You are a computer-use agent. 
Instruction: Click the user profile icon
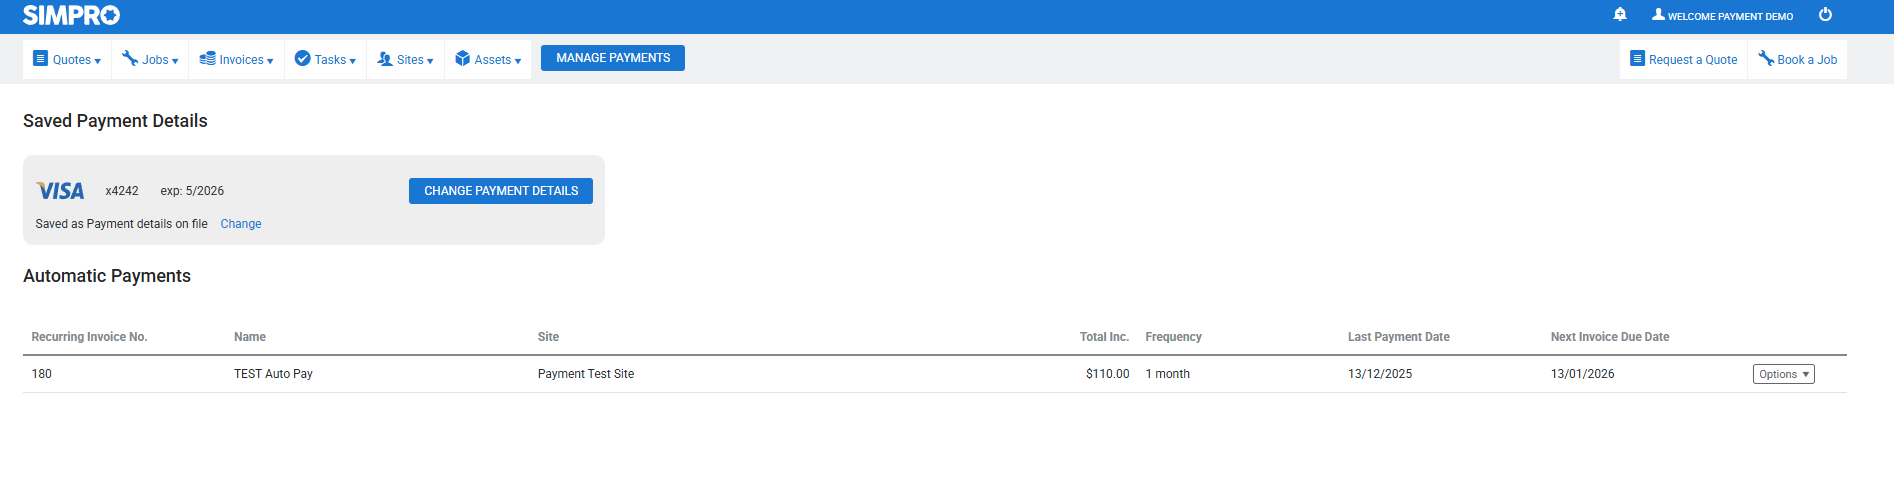[x=1658, y=15]
